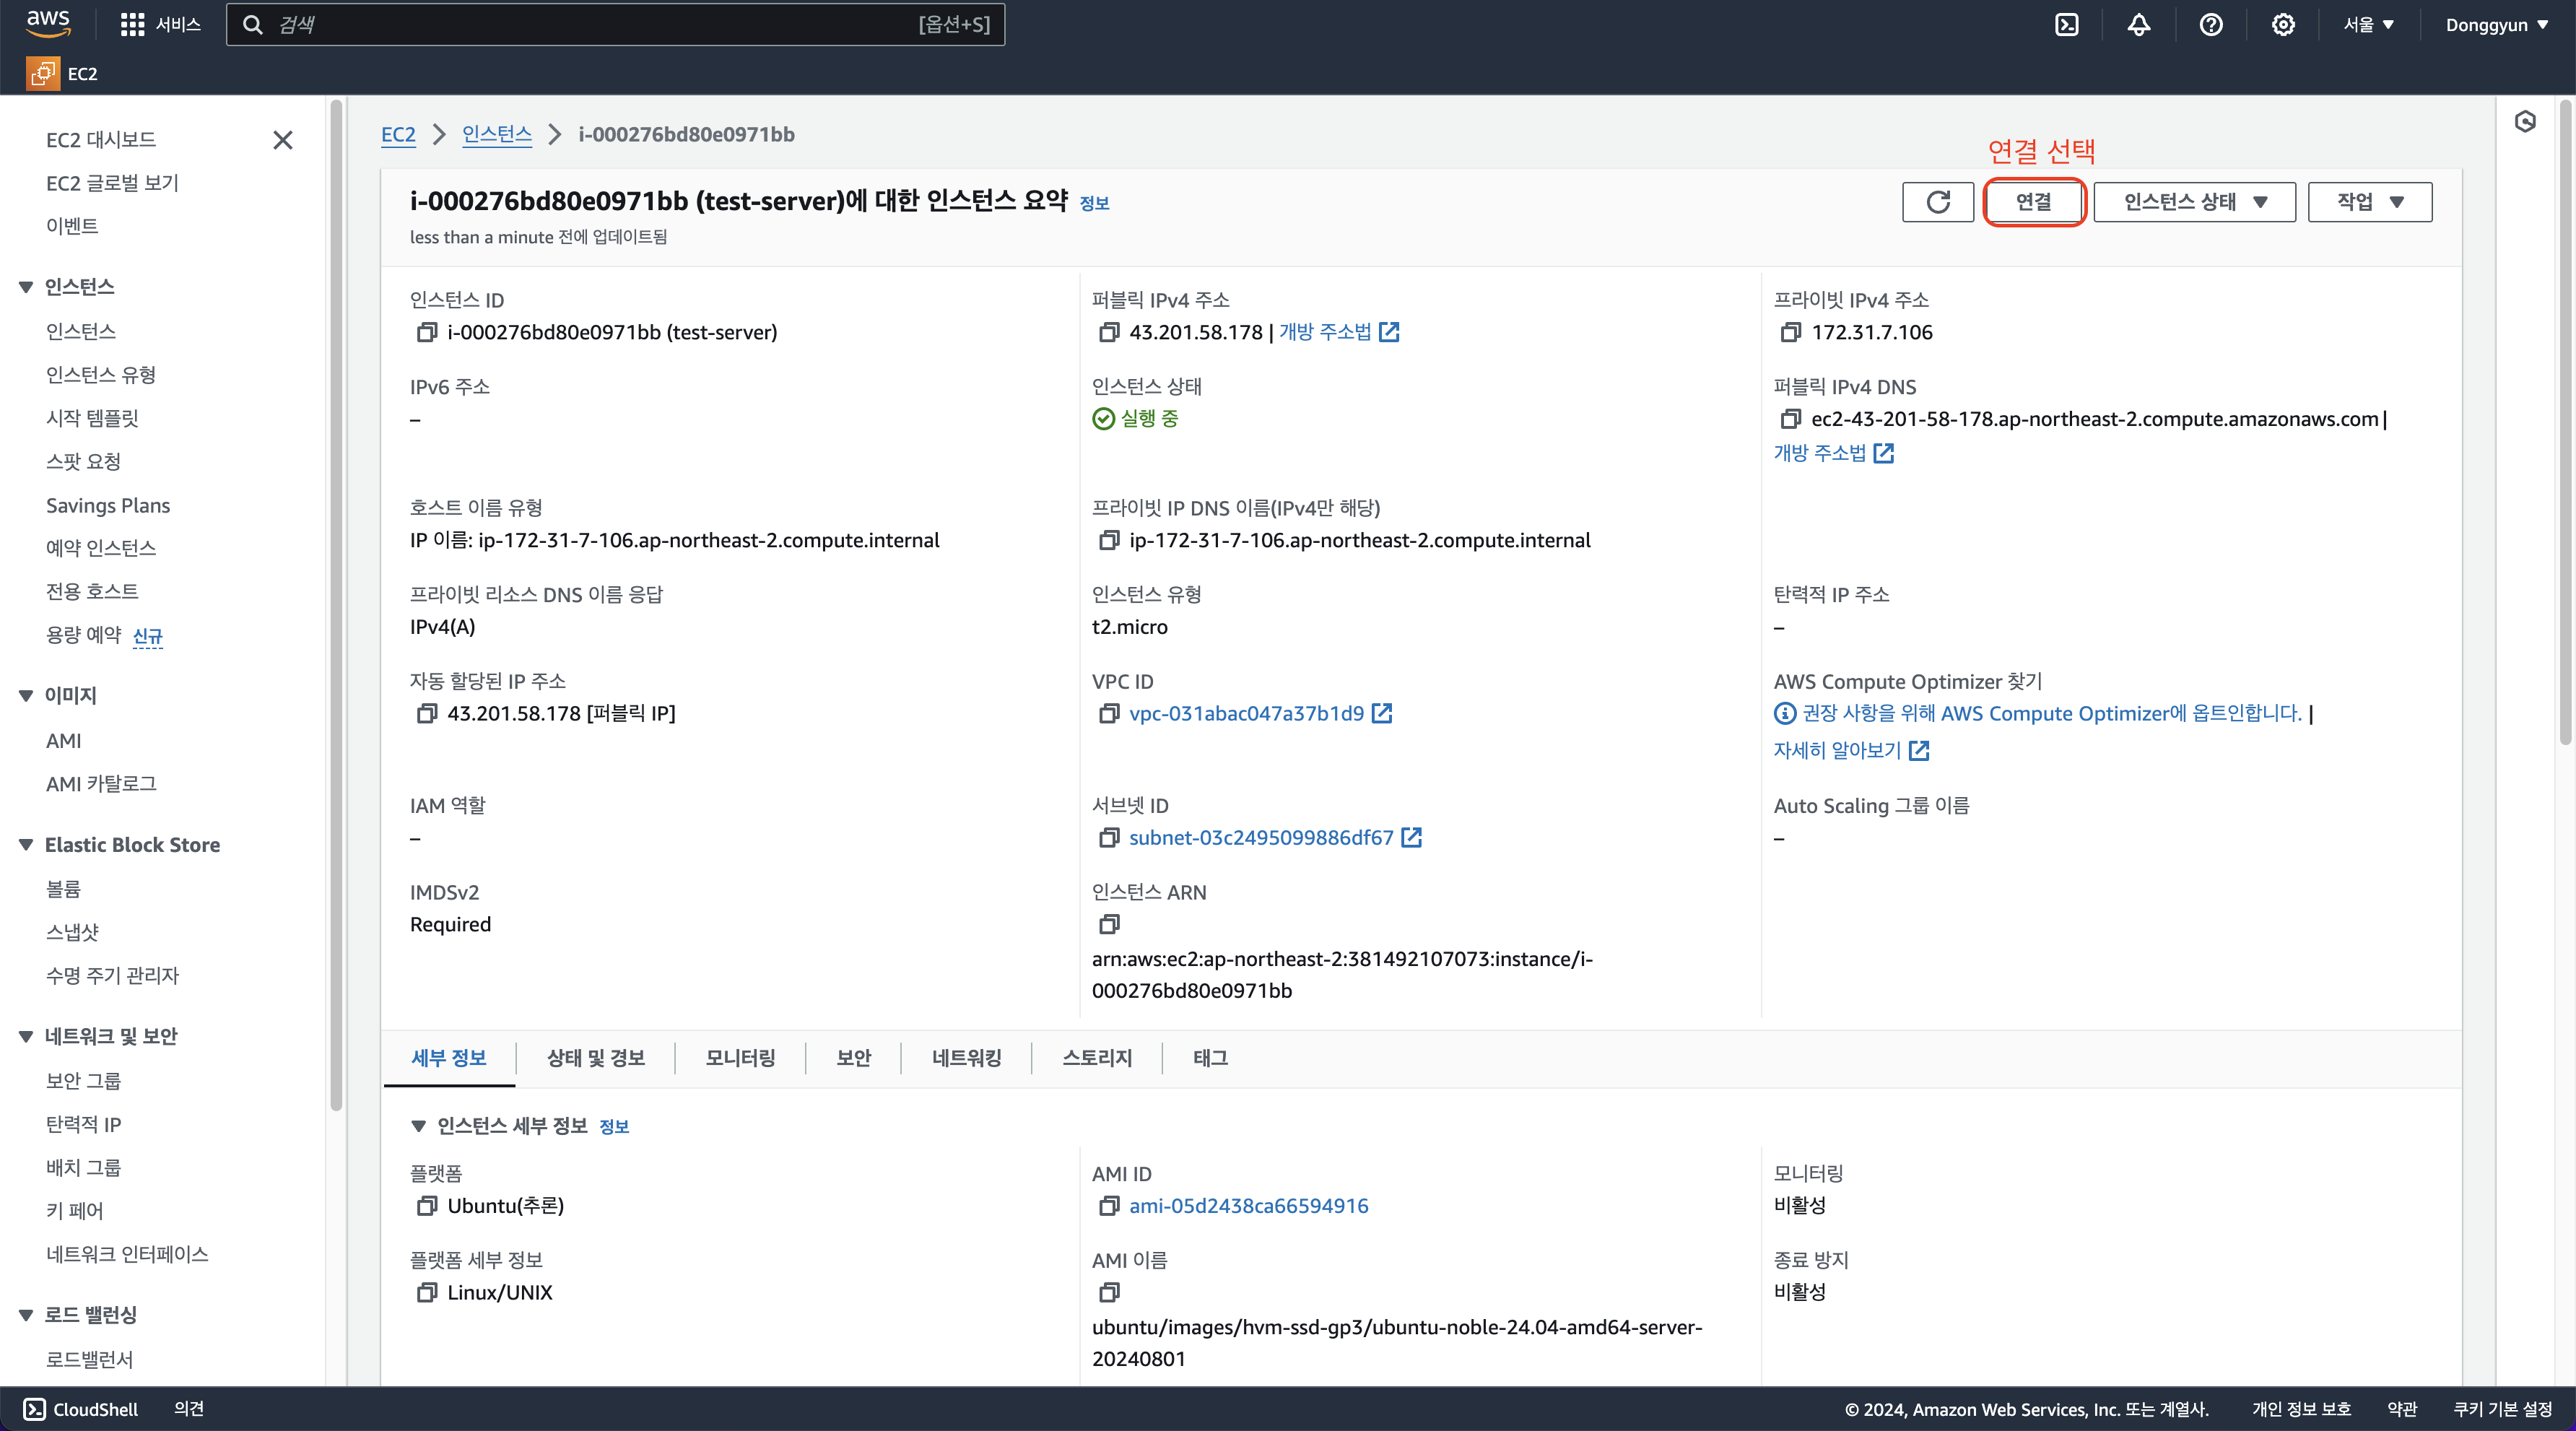Copy the instance ID to clipboard
This screenshot has height=1431, width=2576.
(x=426, y=332)
